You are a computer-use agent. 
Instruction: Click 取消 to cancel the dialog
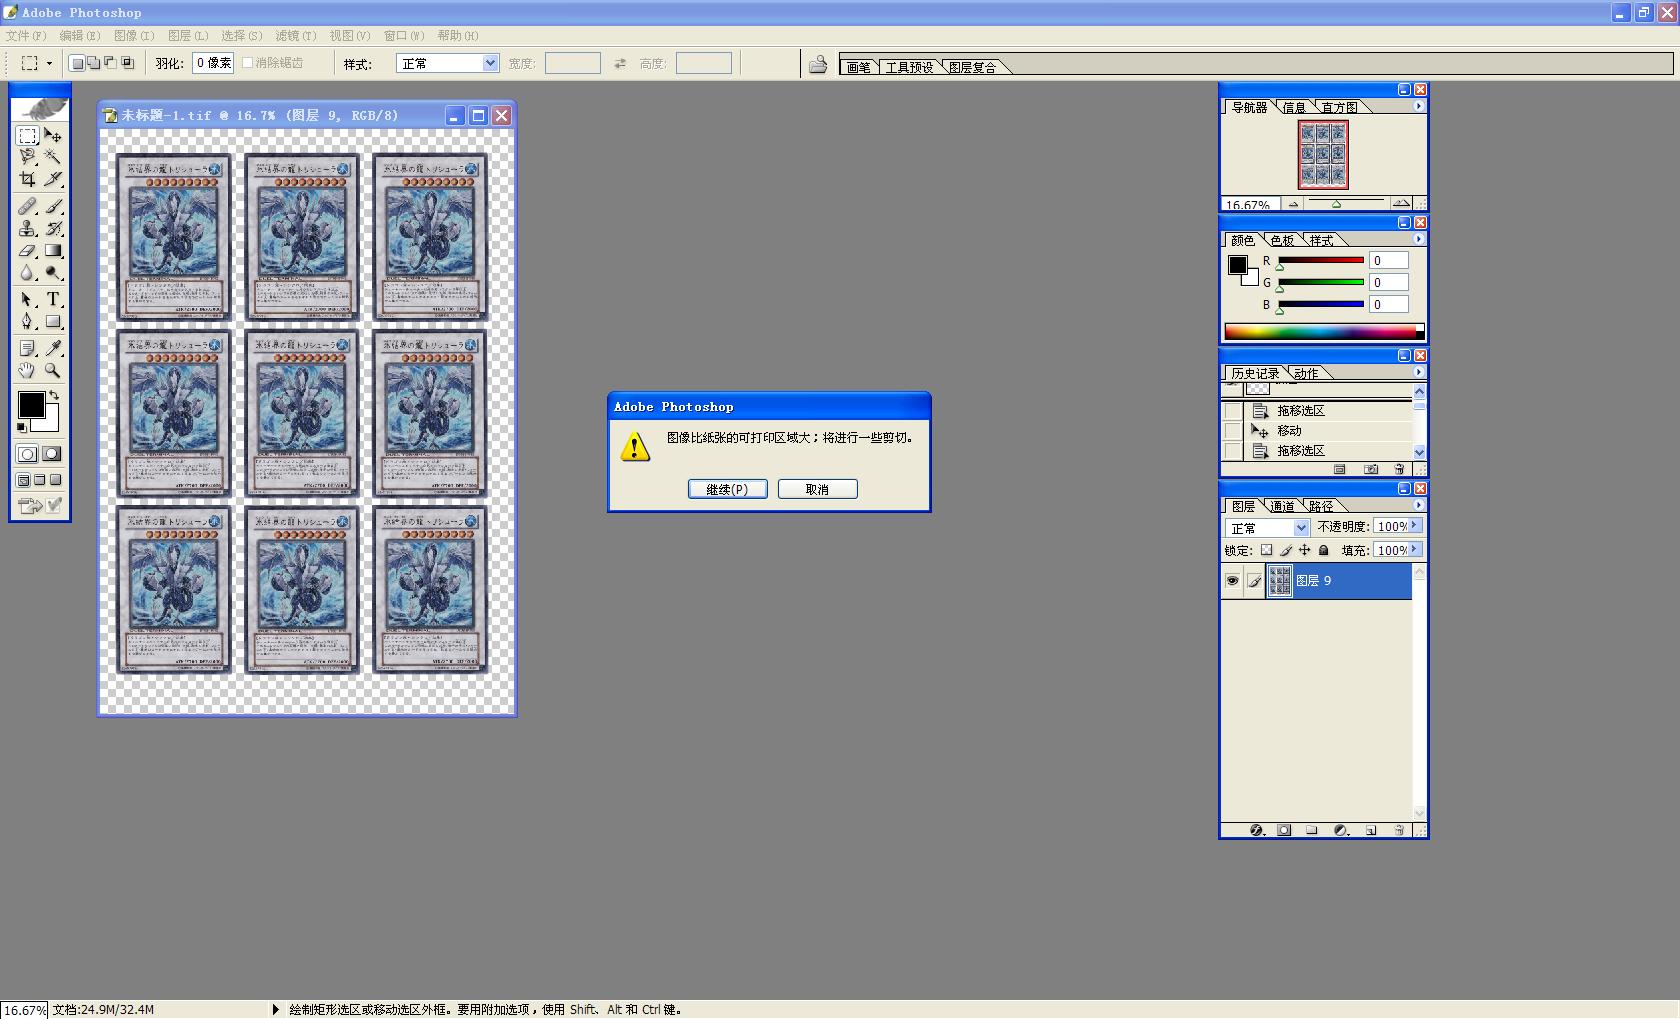coord(818,489)
